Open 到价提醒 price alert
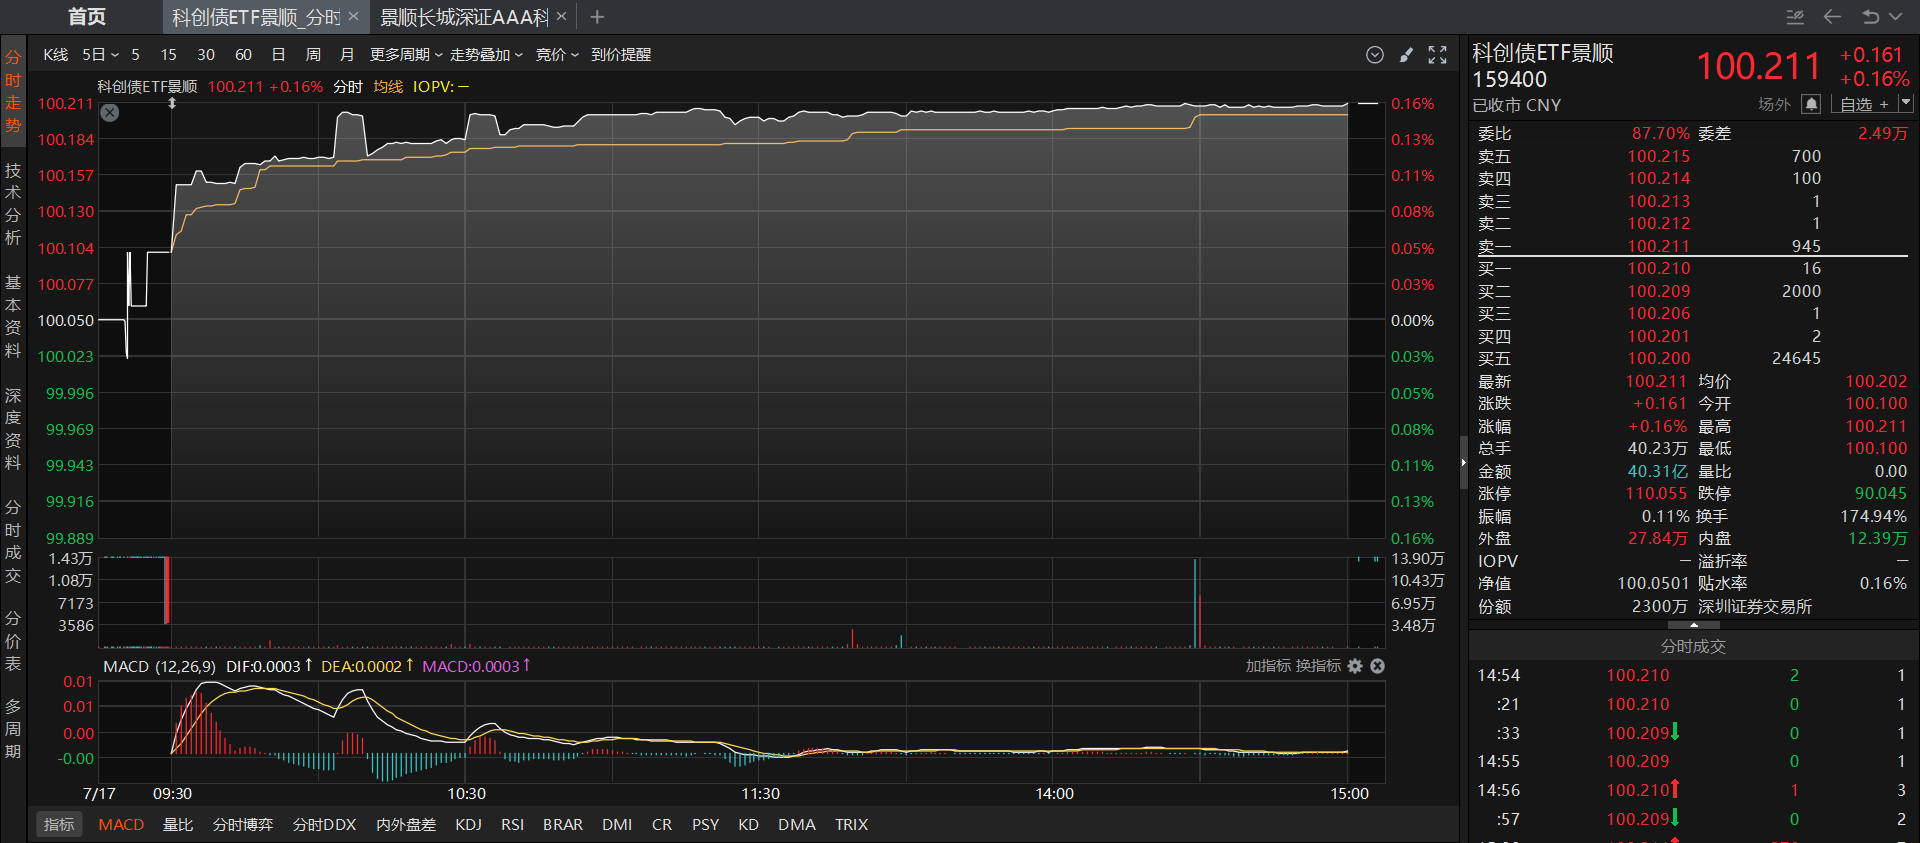This screenshot has width=1920, height=843. point(621,55)
